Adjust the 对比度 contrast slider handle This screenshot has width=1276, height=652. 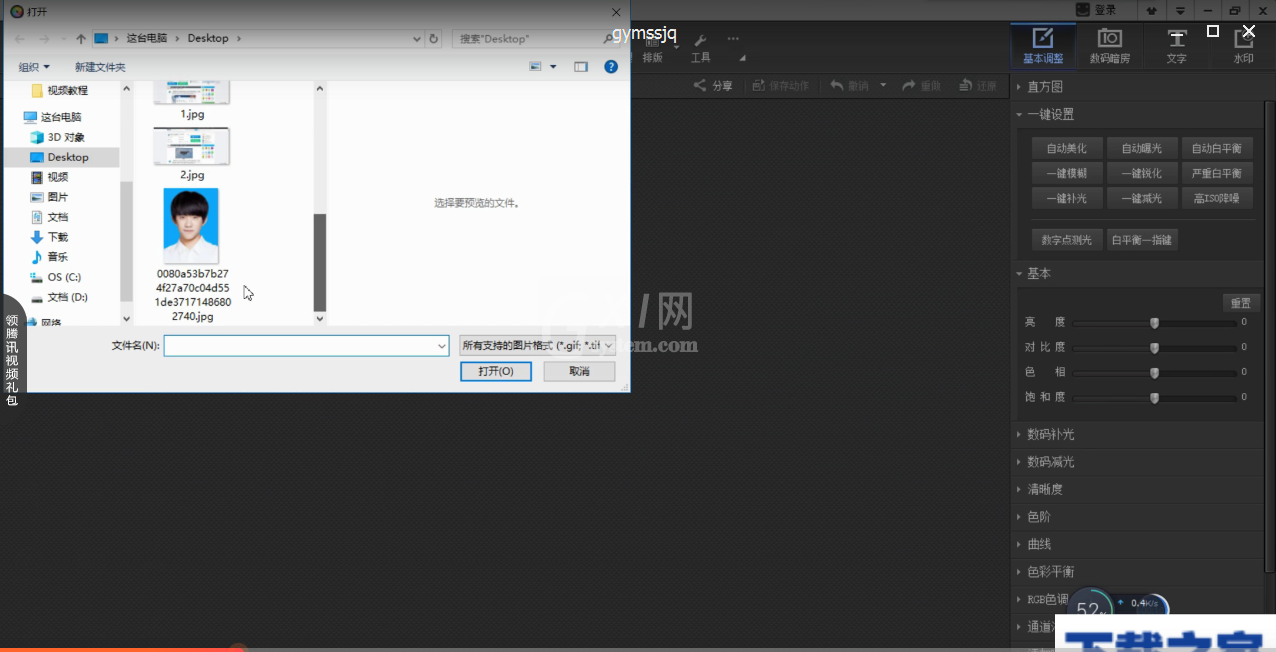click(1155, 348)
